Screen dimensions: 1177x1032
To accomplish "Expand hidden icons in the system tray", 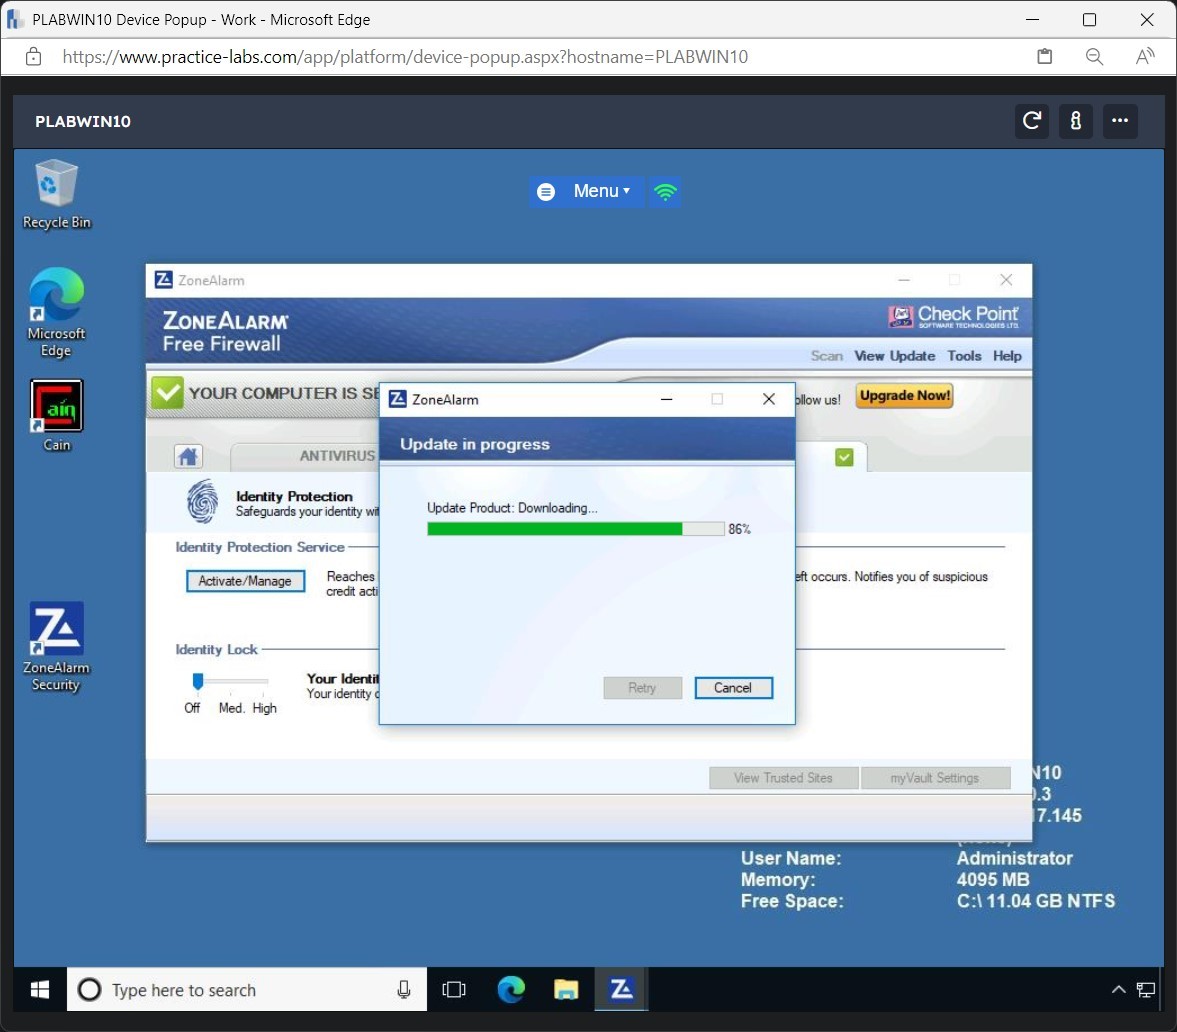I will 1118,990.
